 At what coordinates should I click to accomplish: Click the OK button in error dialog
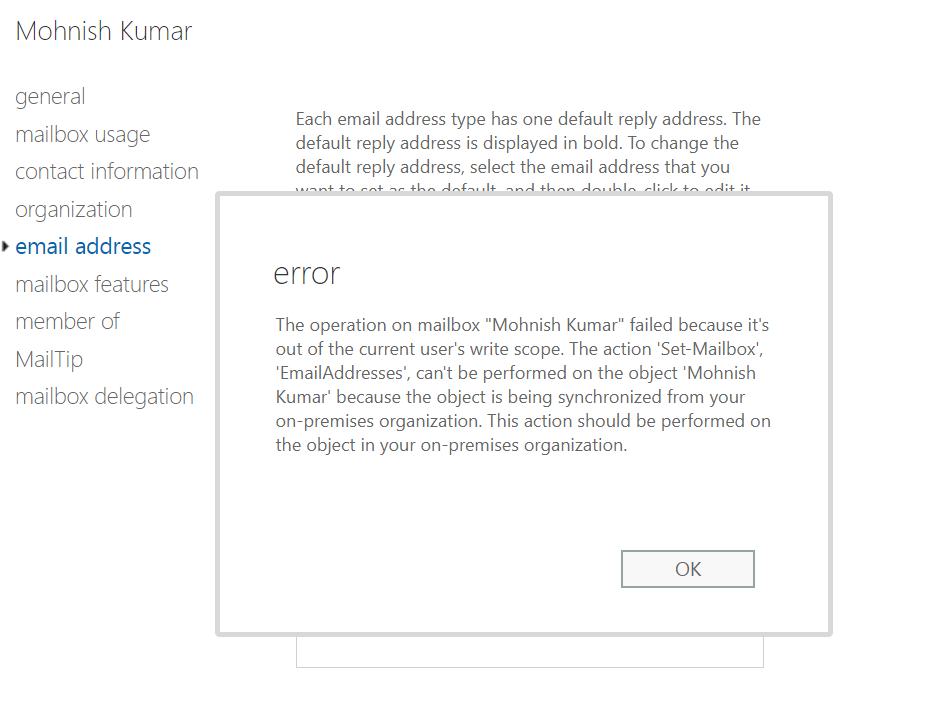[687, 569]
